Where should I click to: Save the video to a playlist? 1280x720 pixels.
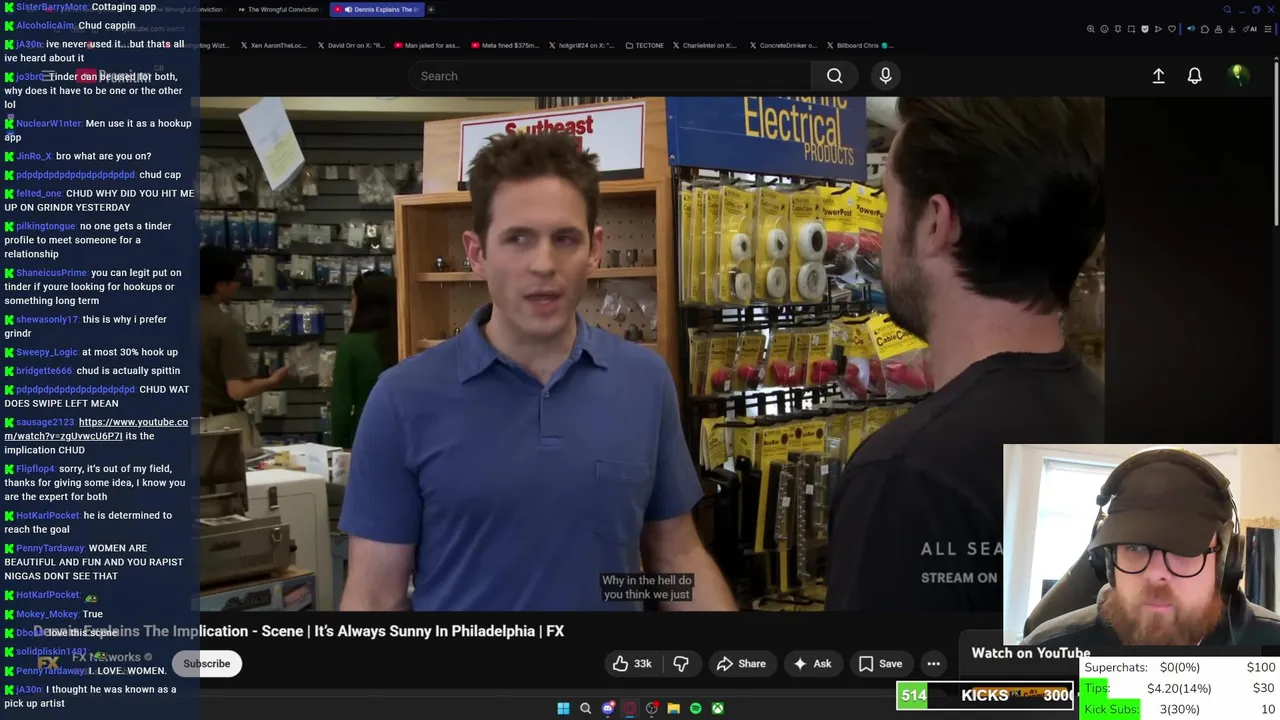880,664
